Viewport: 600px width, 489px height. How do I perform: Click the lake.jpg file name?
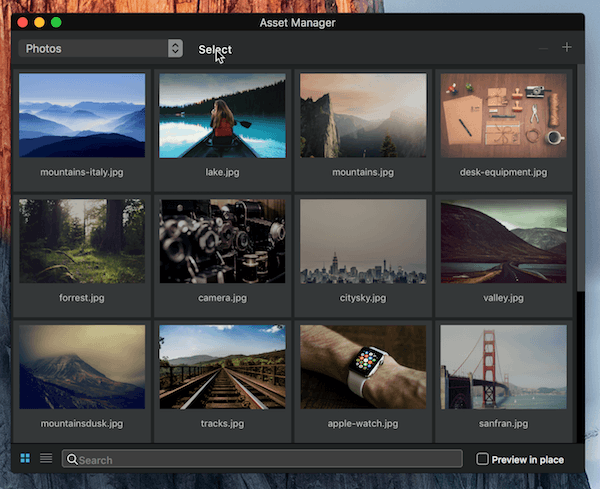coord(222,172)
